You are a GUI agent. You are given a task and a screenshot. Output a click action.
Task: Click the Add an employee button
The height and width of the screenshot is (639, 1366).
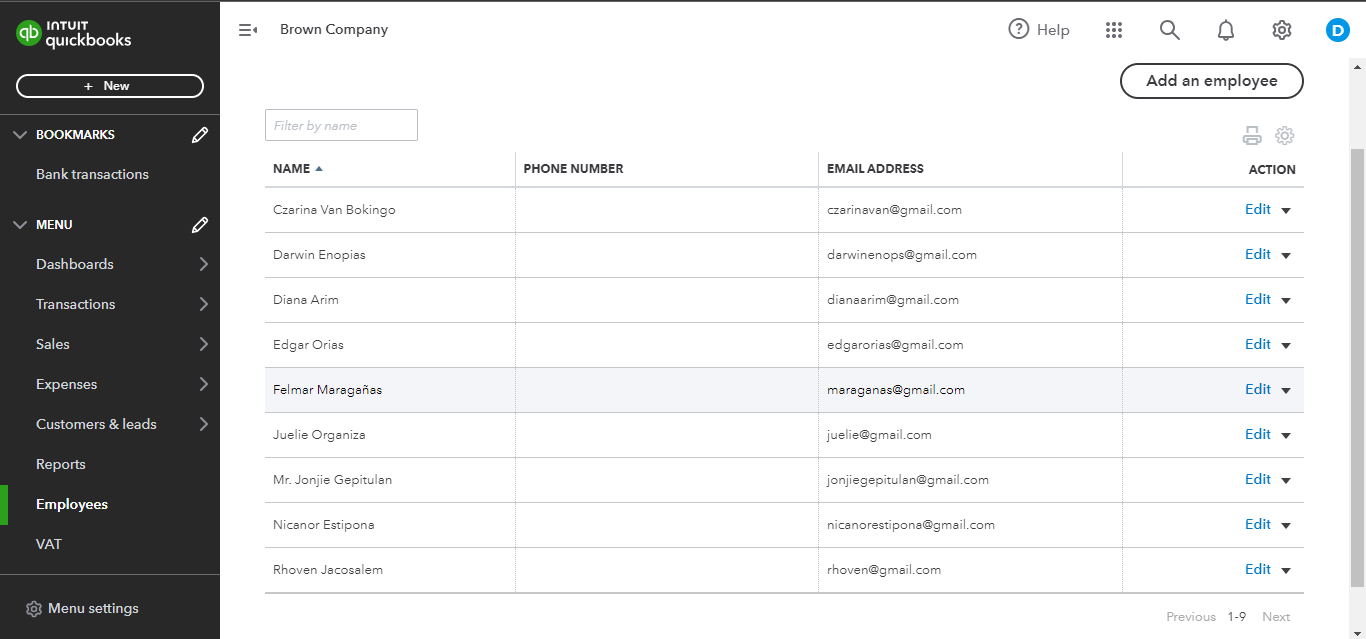(1211, 81)
